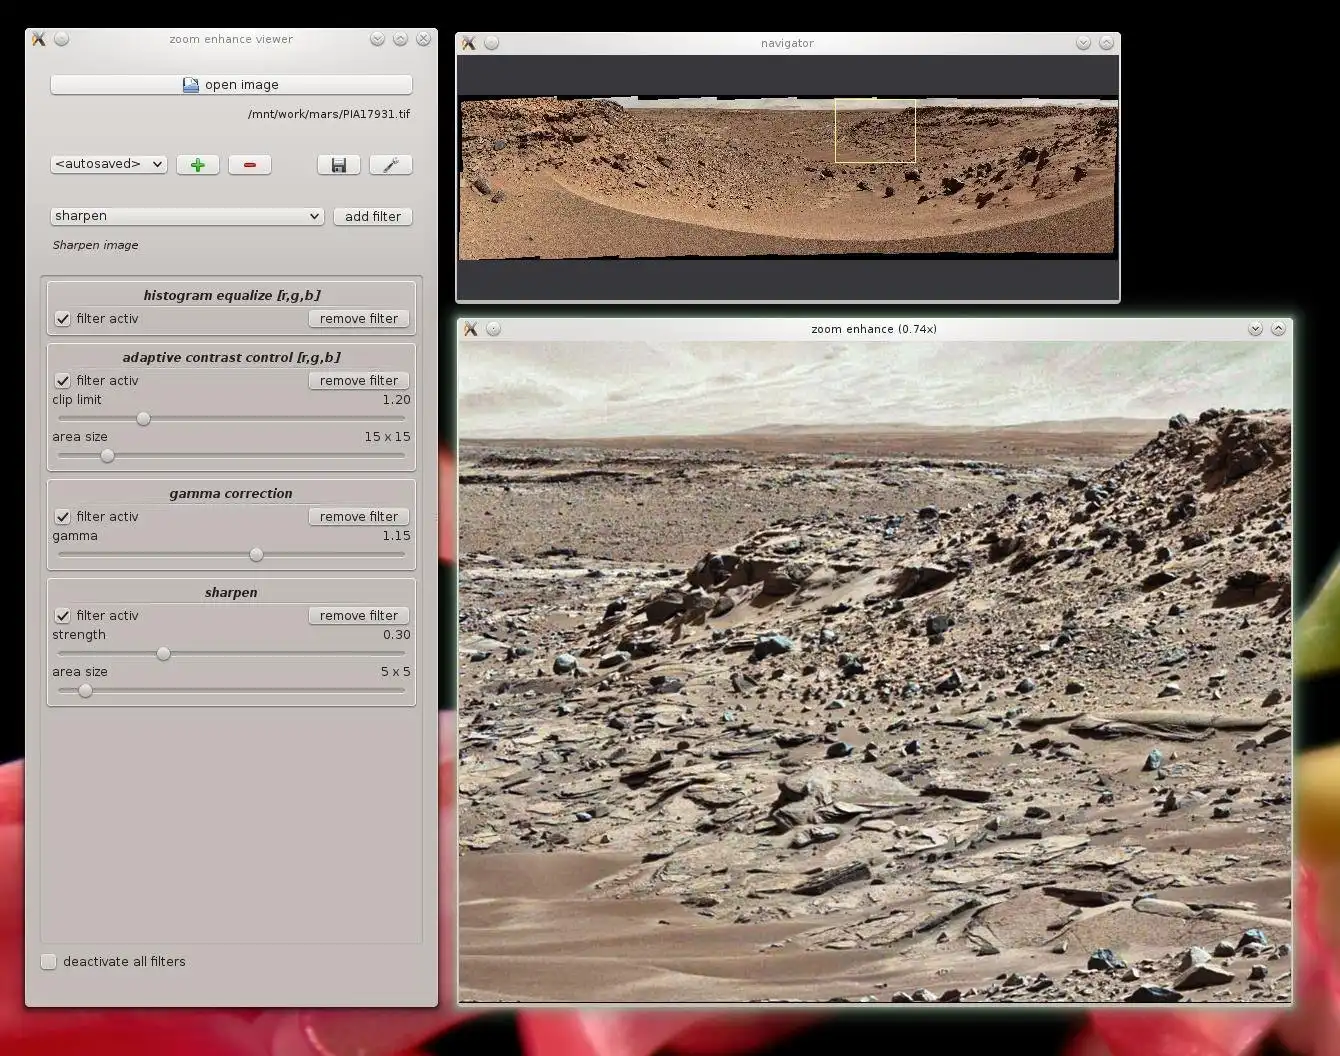Image resolution: width=1340 pixels, height=1056 pixels.
Task: Click the red minus delete-preset button
Action: click(250, 165)
